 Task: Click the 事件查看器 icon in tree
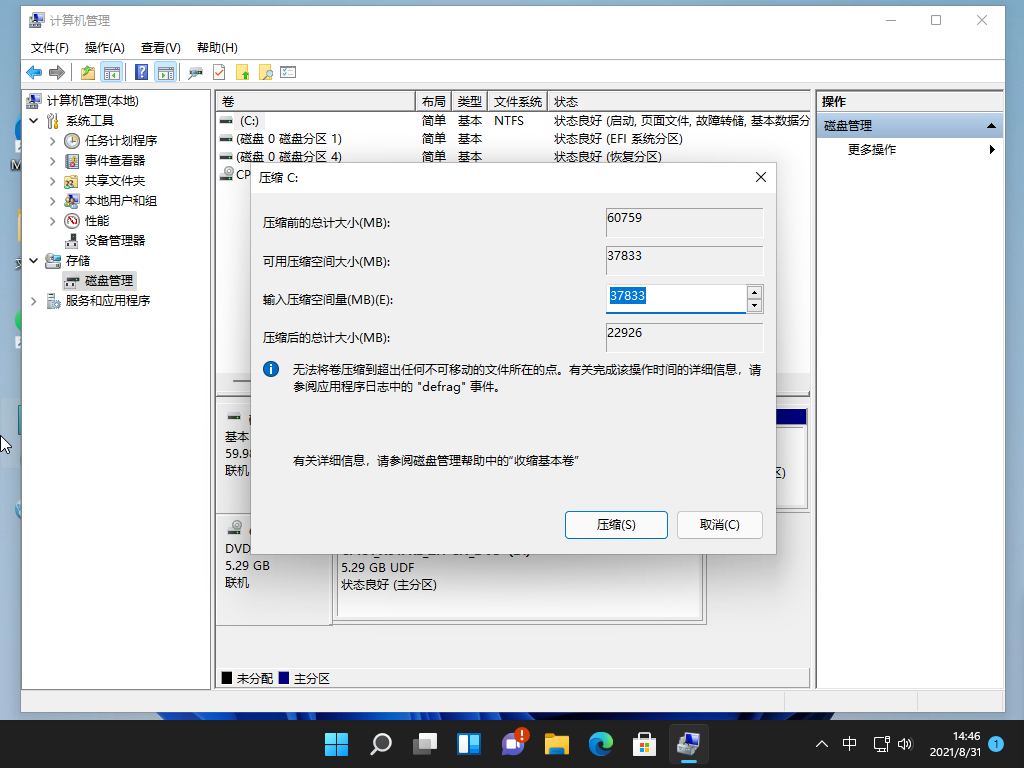point(73,160)
